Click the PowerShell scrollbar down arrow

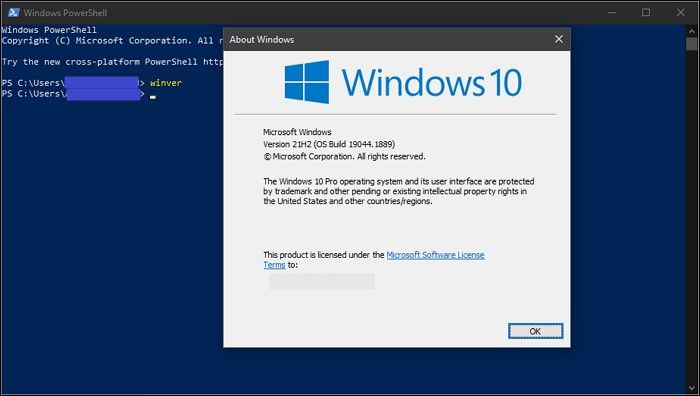[692, 388]
